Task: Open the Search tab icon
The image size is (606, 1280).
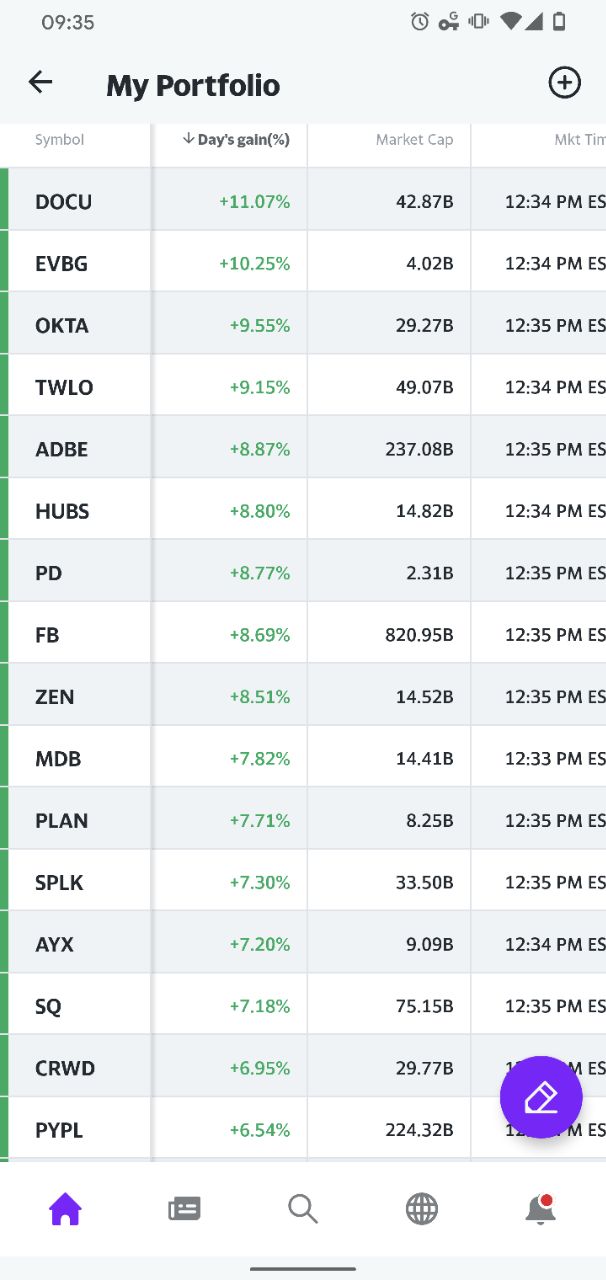Action: coord(303,1209)
